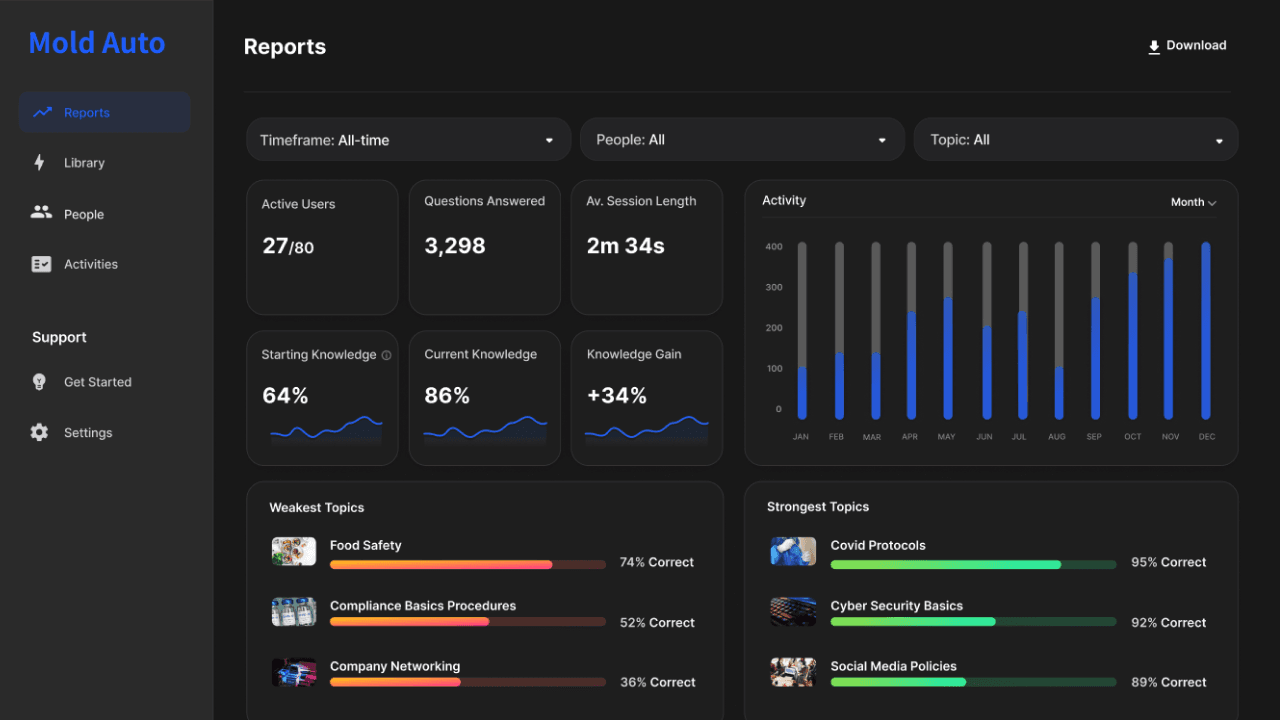Click the Cyber Security Basics thumbnail

pos(793,612)
